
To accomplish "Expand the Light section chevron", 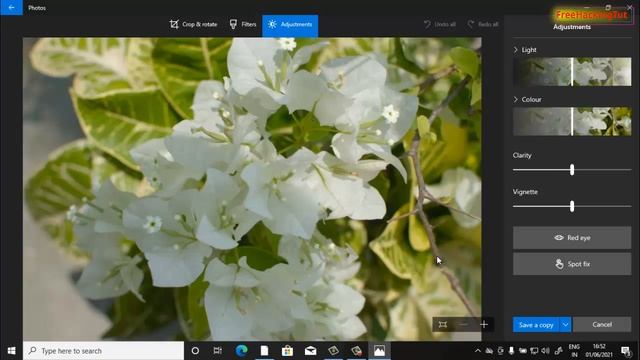I will (516, 50).
